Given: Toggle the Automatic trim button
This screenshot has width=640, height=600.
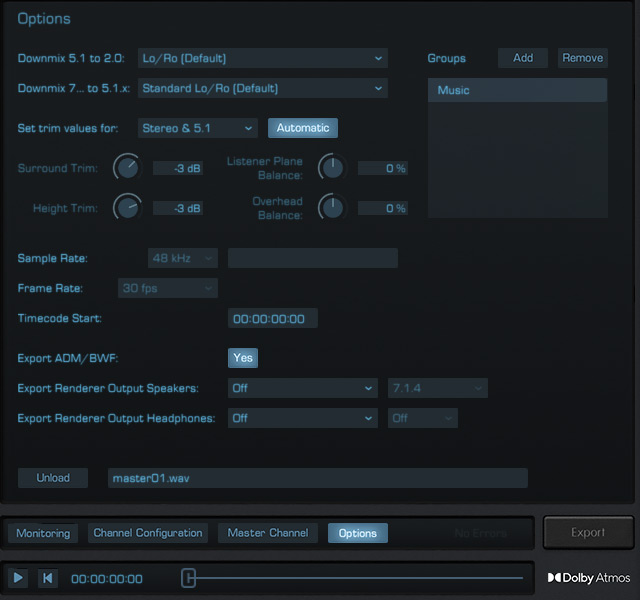Looking at the screenshot, I should pos(303,128).
